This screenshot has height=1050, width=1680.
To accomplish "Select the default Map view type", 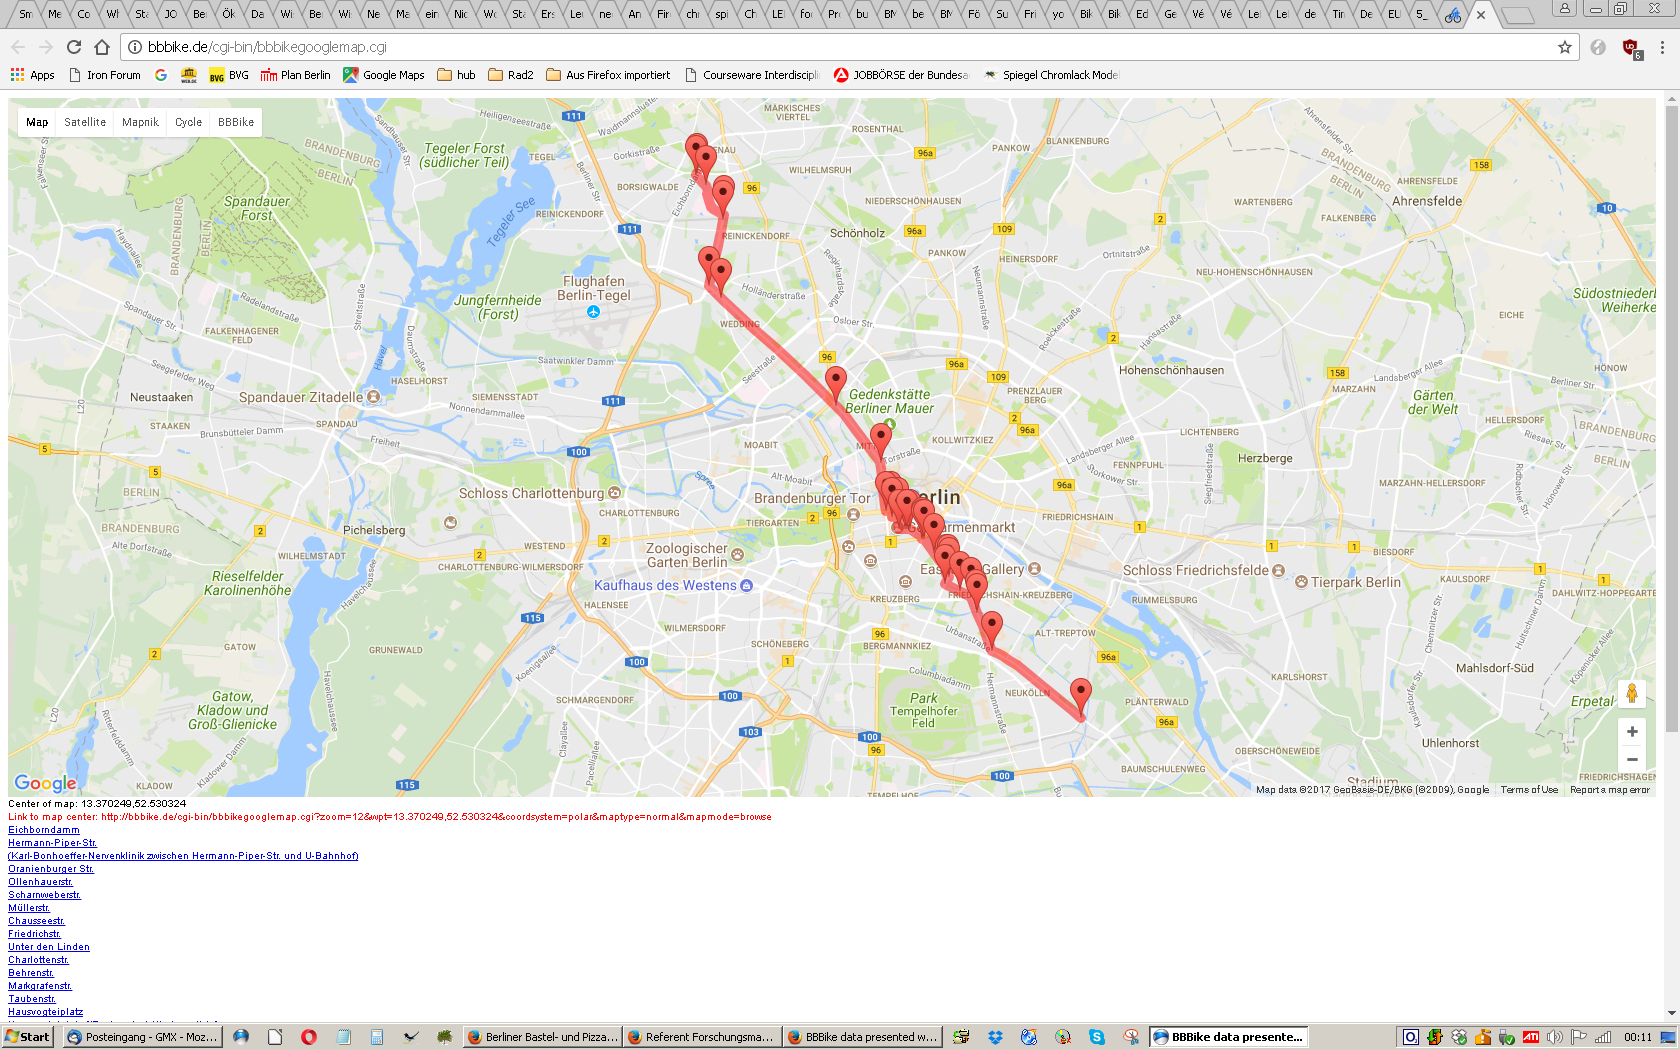I will tap(37, 122).
